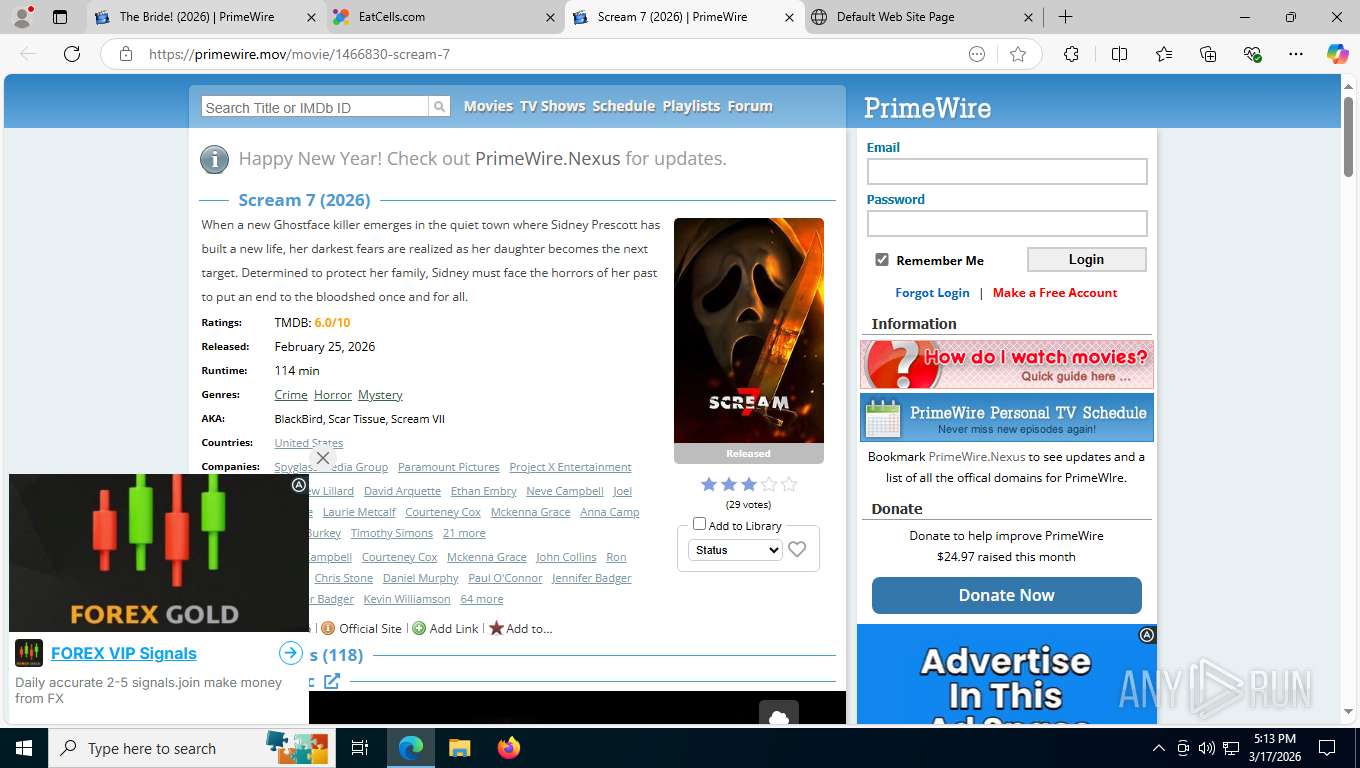This screenshot has height=768, width=1360.
Task: Open the Windows Start menu
Action: (x=23, y=748)
